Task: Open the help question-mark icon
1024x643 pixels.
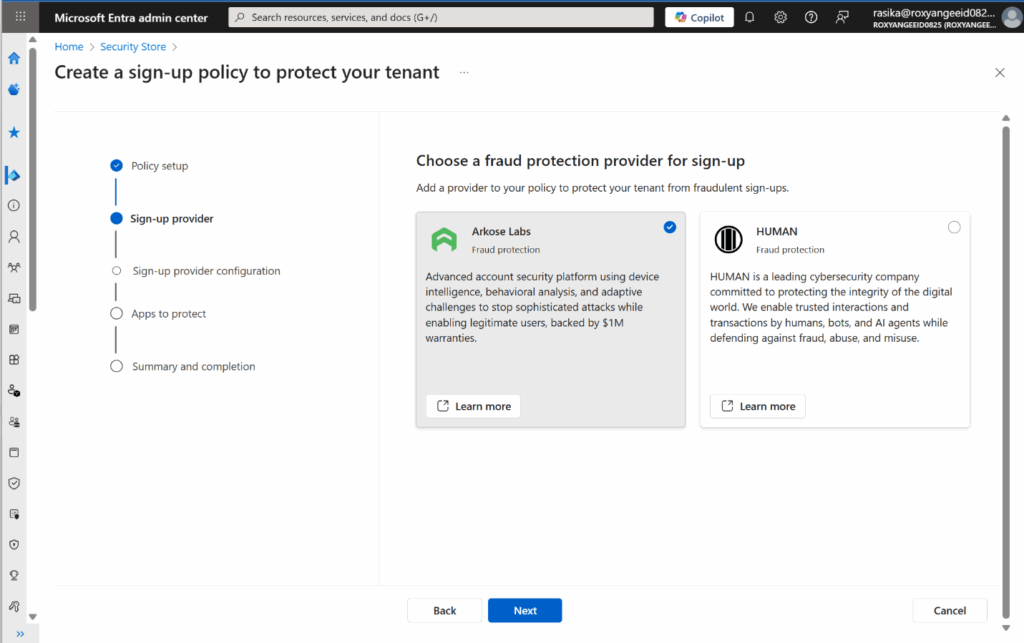Action: pos(810,16)
